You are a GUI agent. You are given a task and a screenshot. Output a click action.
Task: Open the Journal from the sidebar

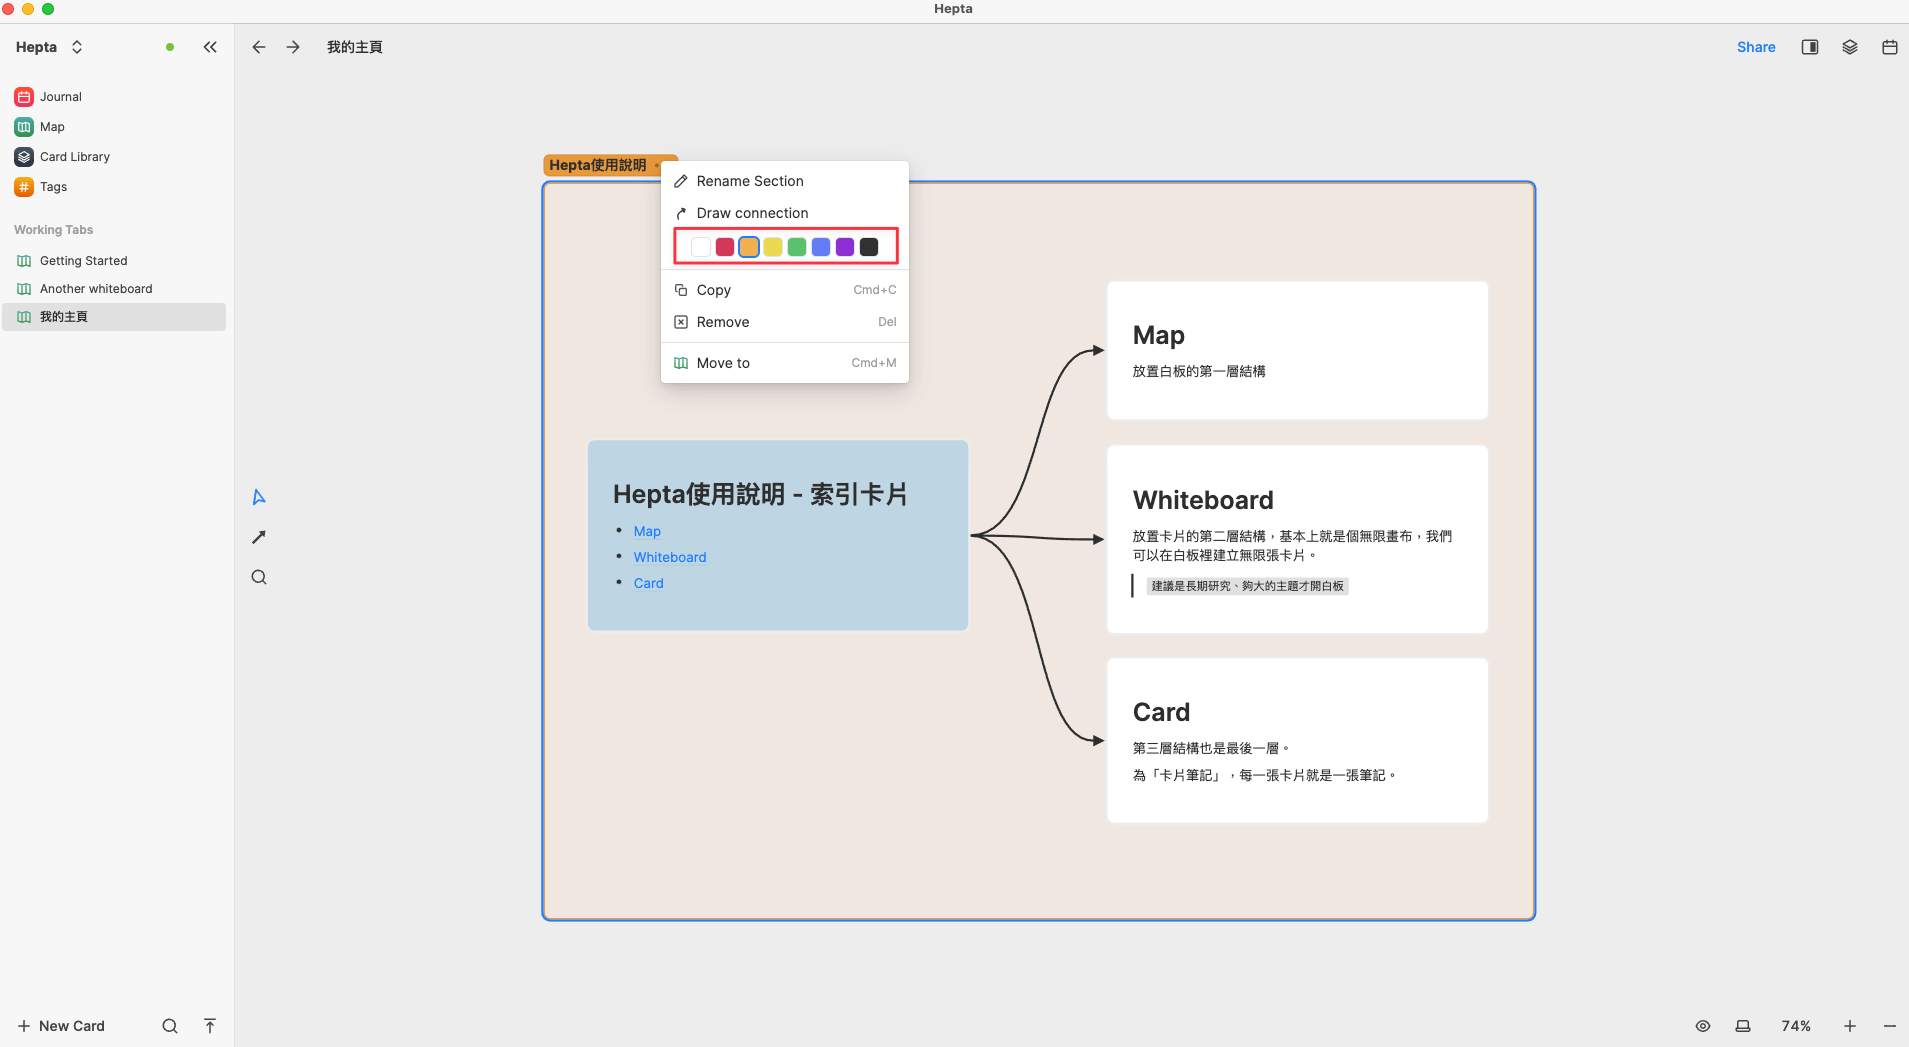point(60,96)
